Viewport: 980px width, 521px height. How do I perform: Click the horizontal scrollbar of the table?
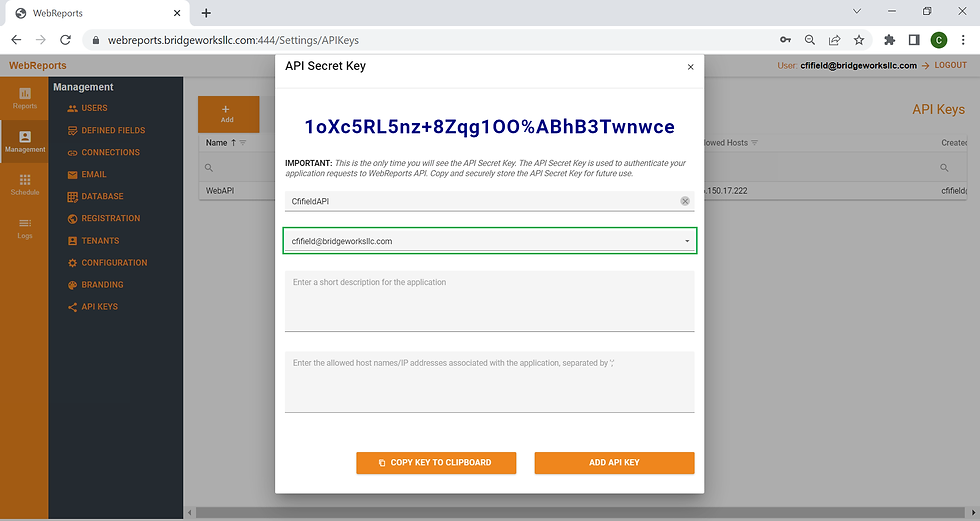[580, 513]
